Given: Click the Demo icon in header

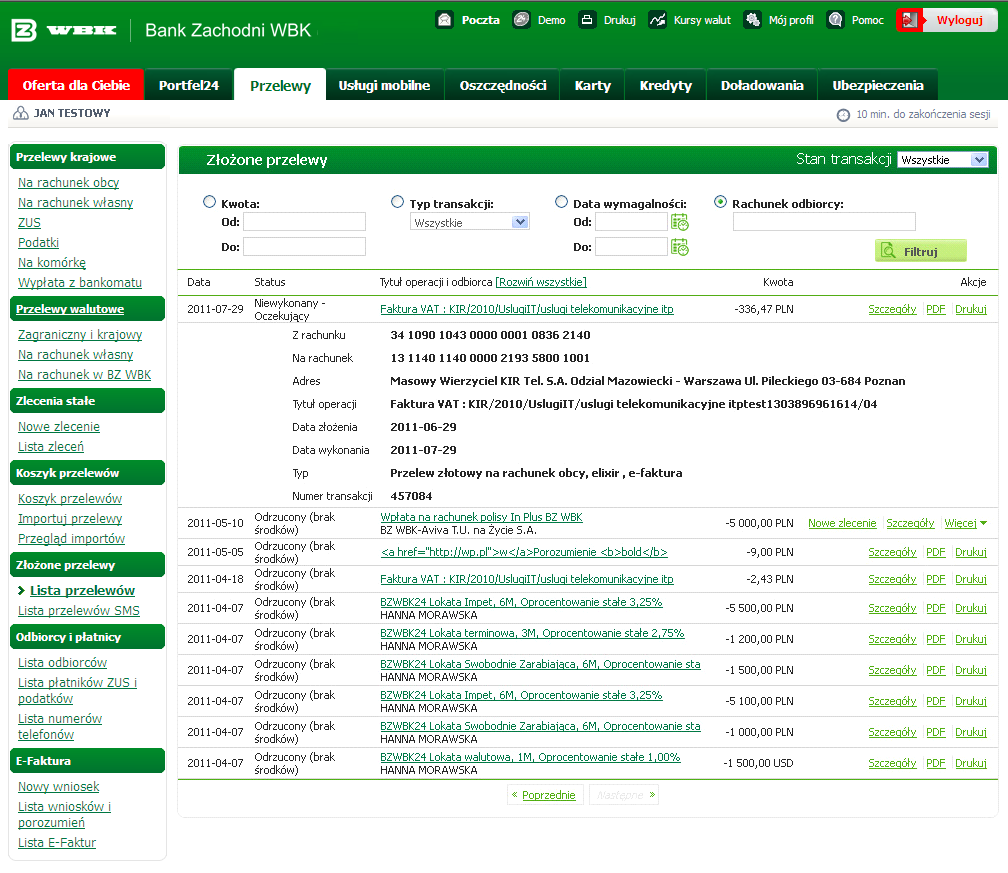Looking at the screenshot, I should coord(521,20).
